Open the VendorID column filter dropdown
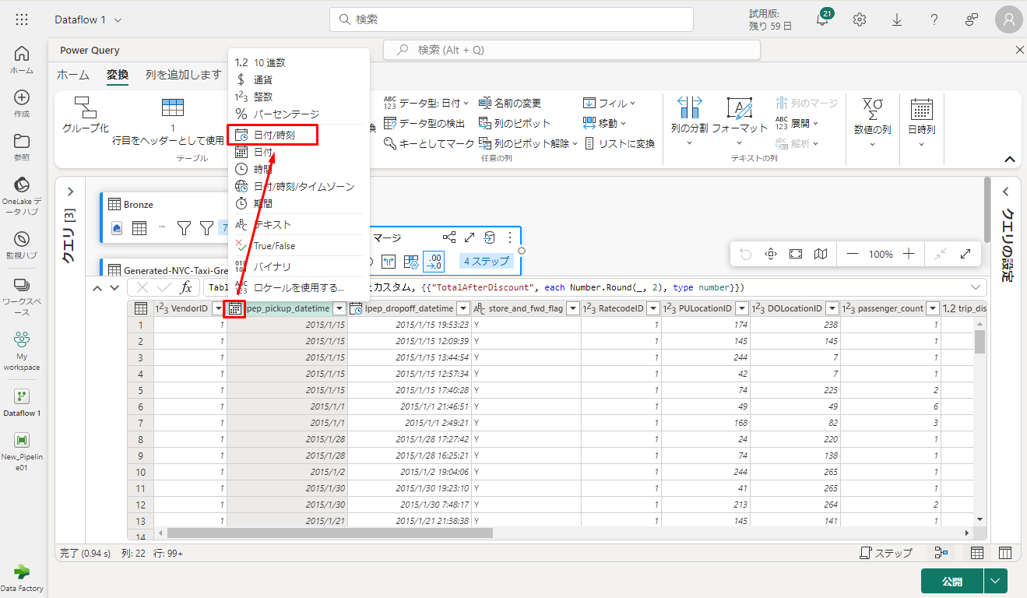The image size is (1027, 598). (217, 309)
